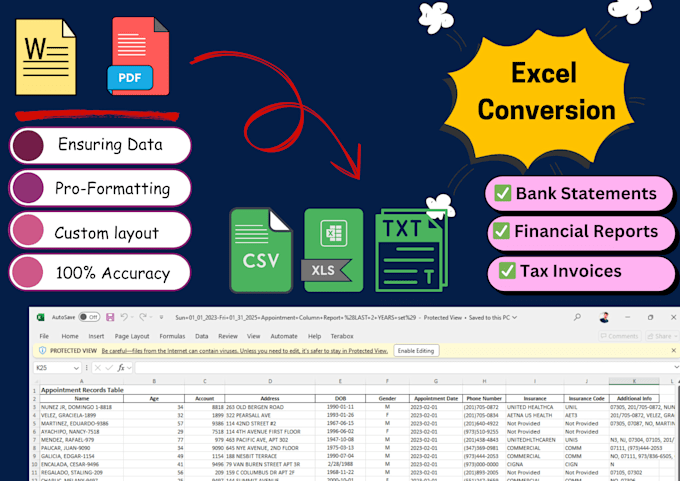
Task: Select the Appointment Records Table title cell
Action: pyautogui.click(x=82, y=390)
